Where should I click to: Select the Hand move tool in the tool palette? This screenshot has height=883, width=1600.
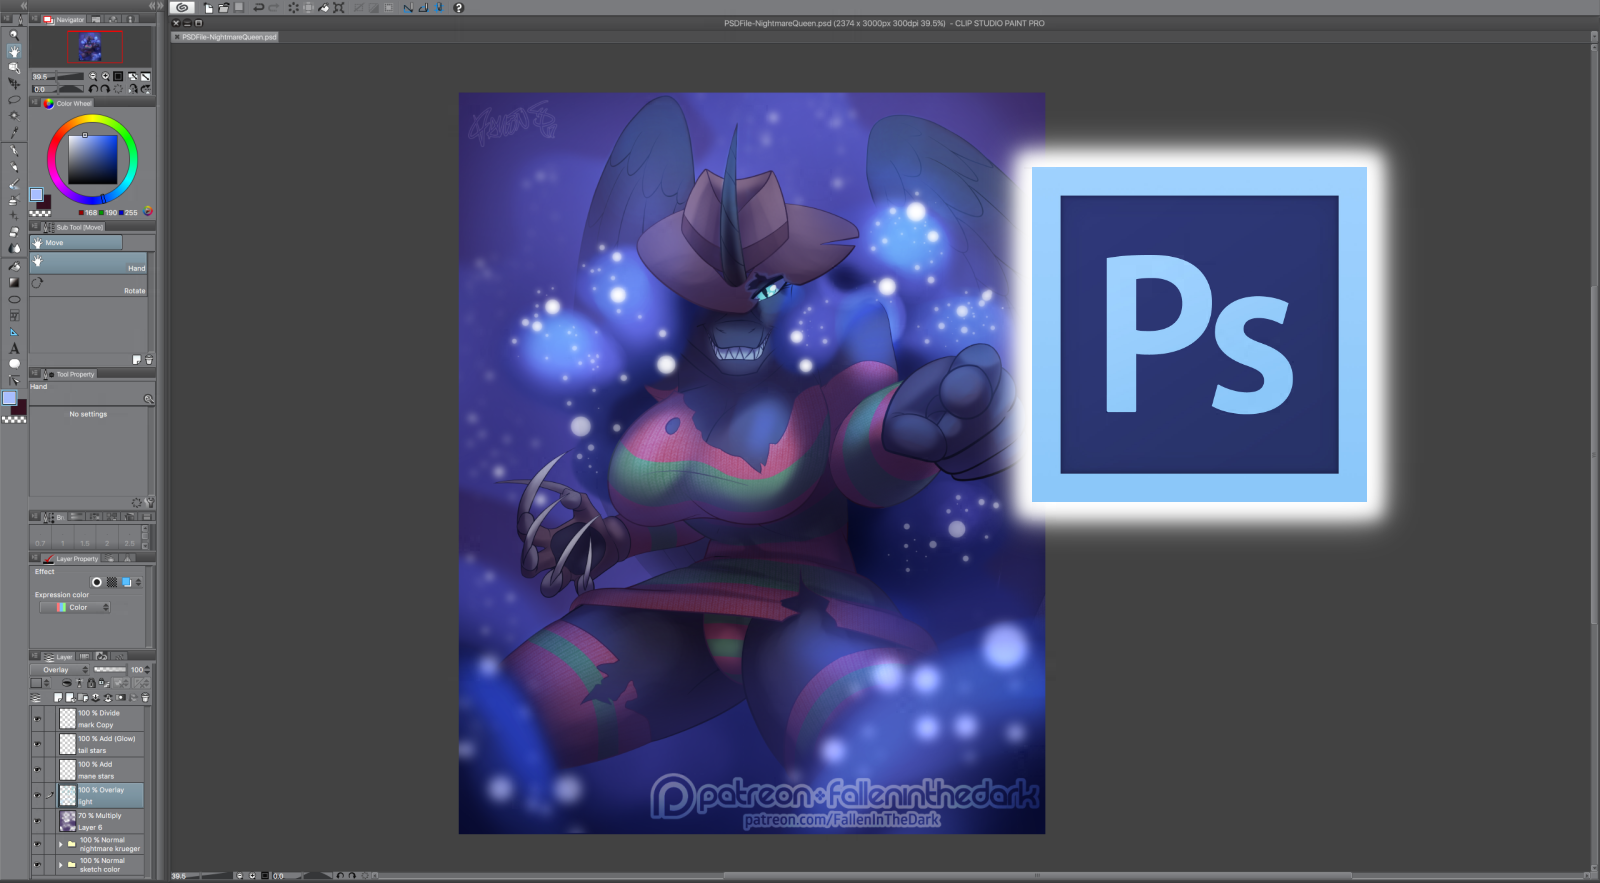coord(14,51)
